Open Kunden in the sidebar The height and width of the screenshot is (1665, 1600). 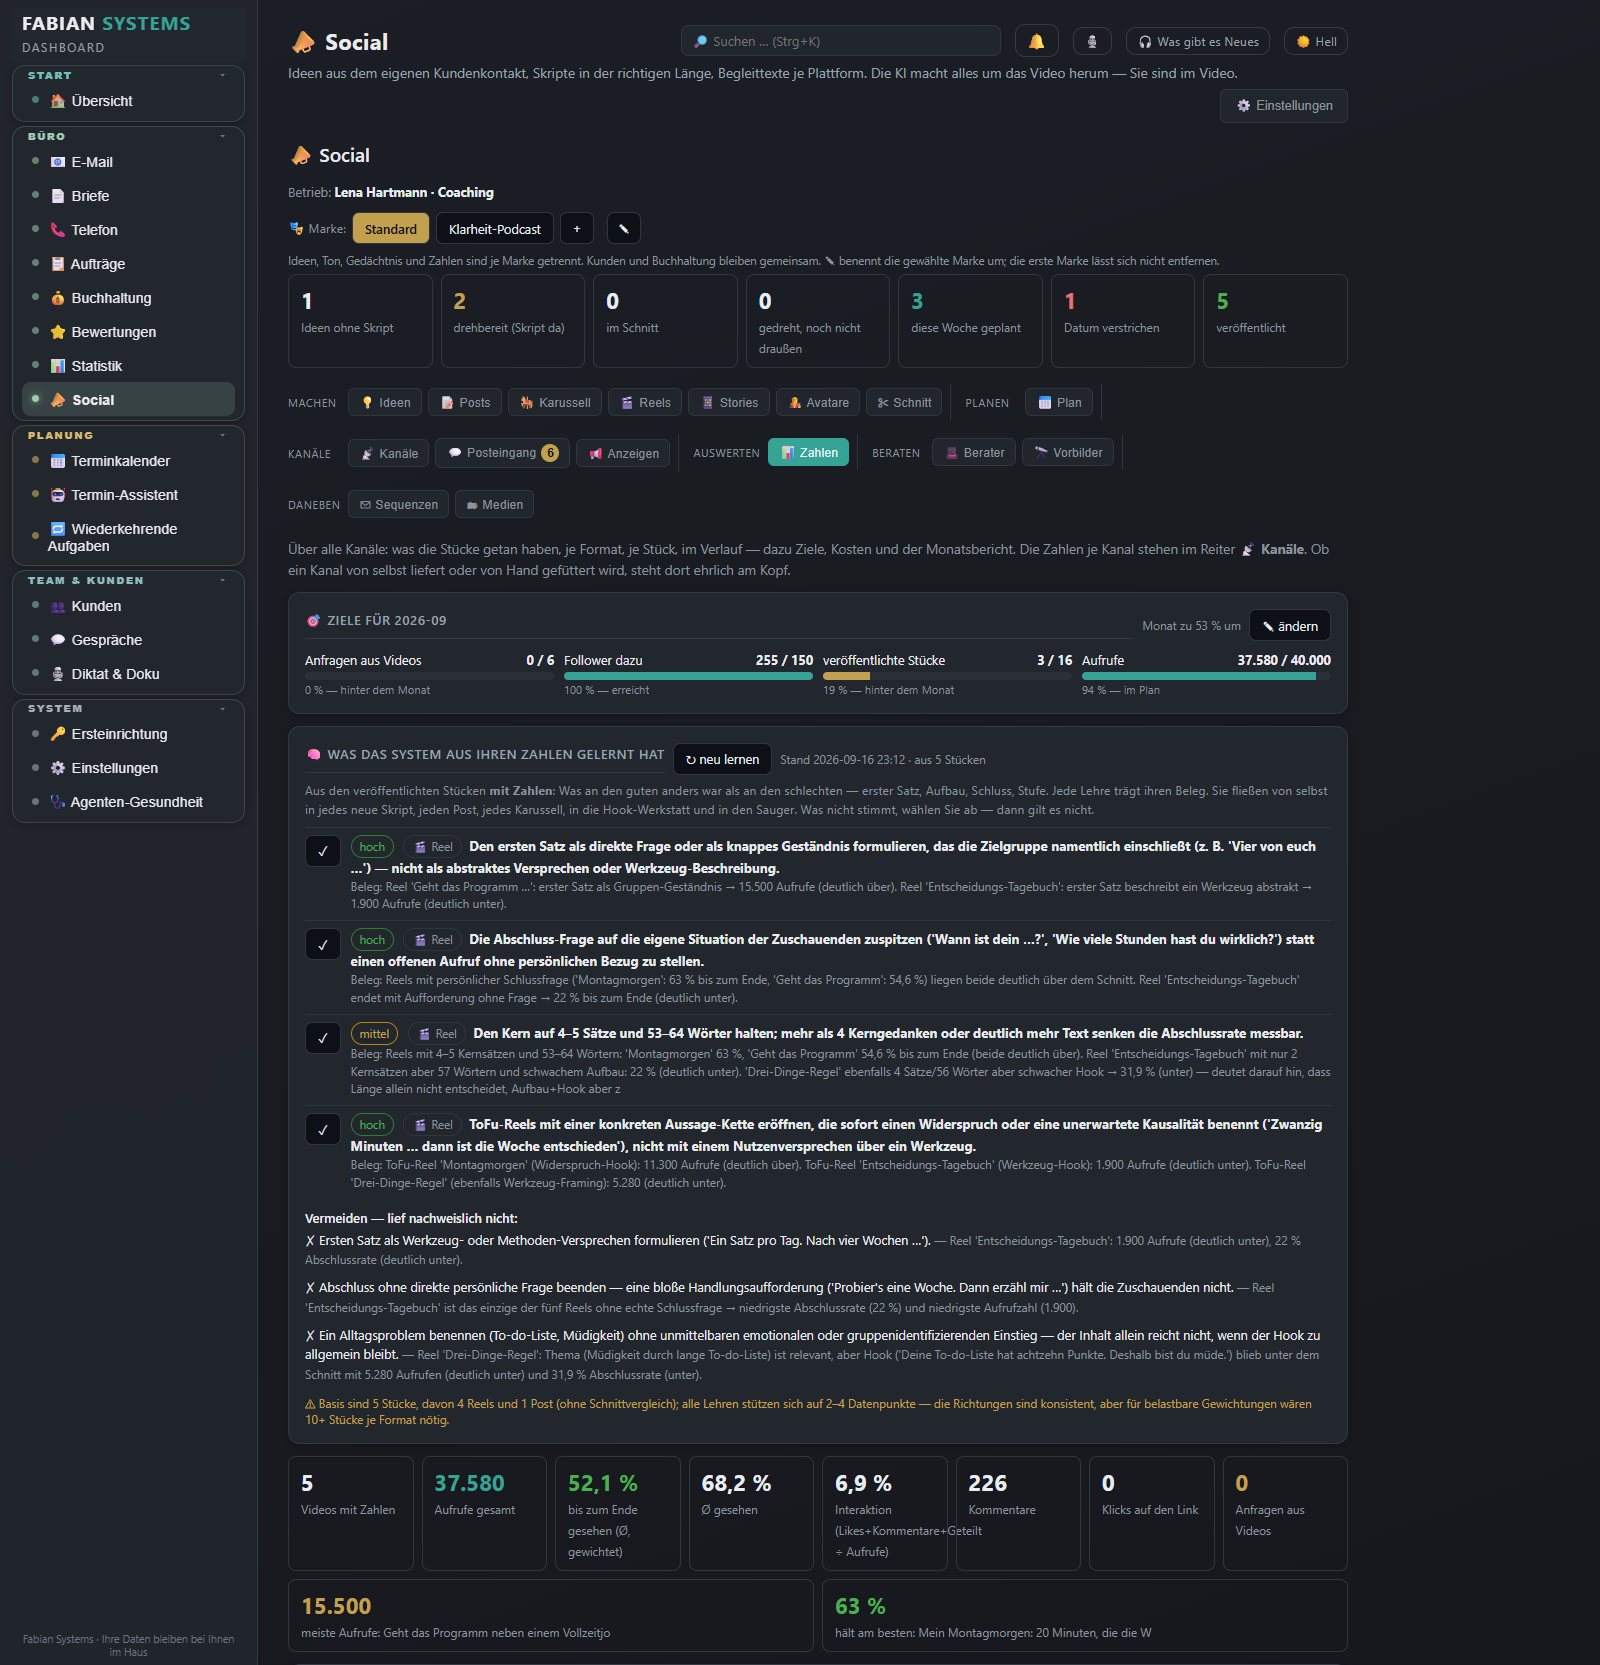pos(128,606)
